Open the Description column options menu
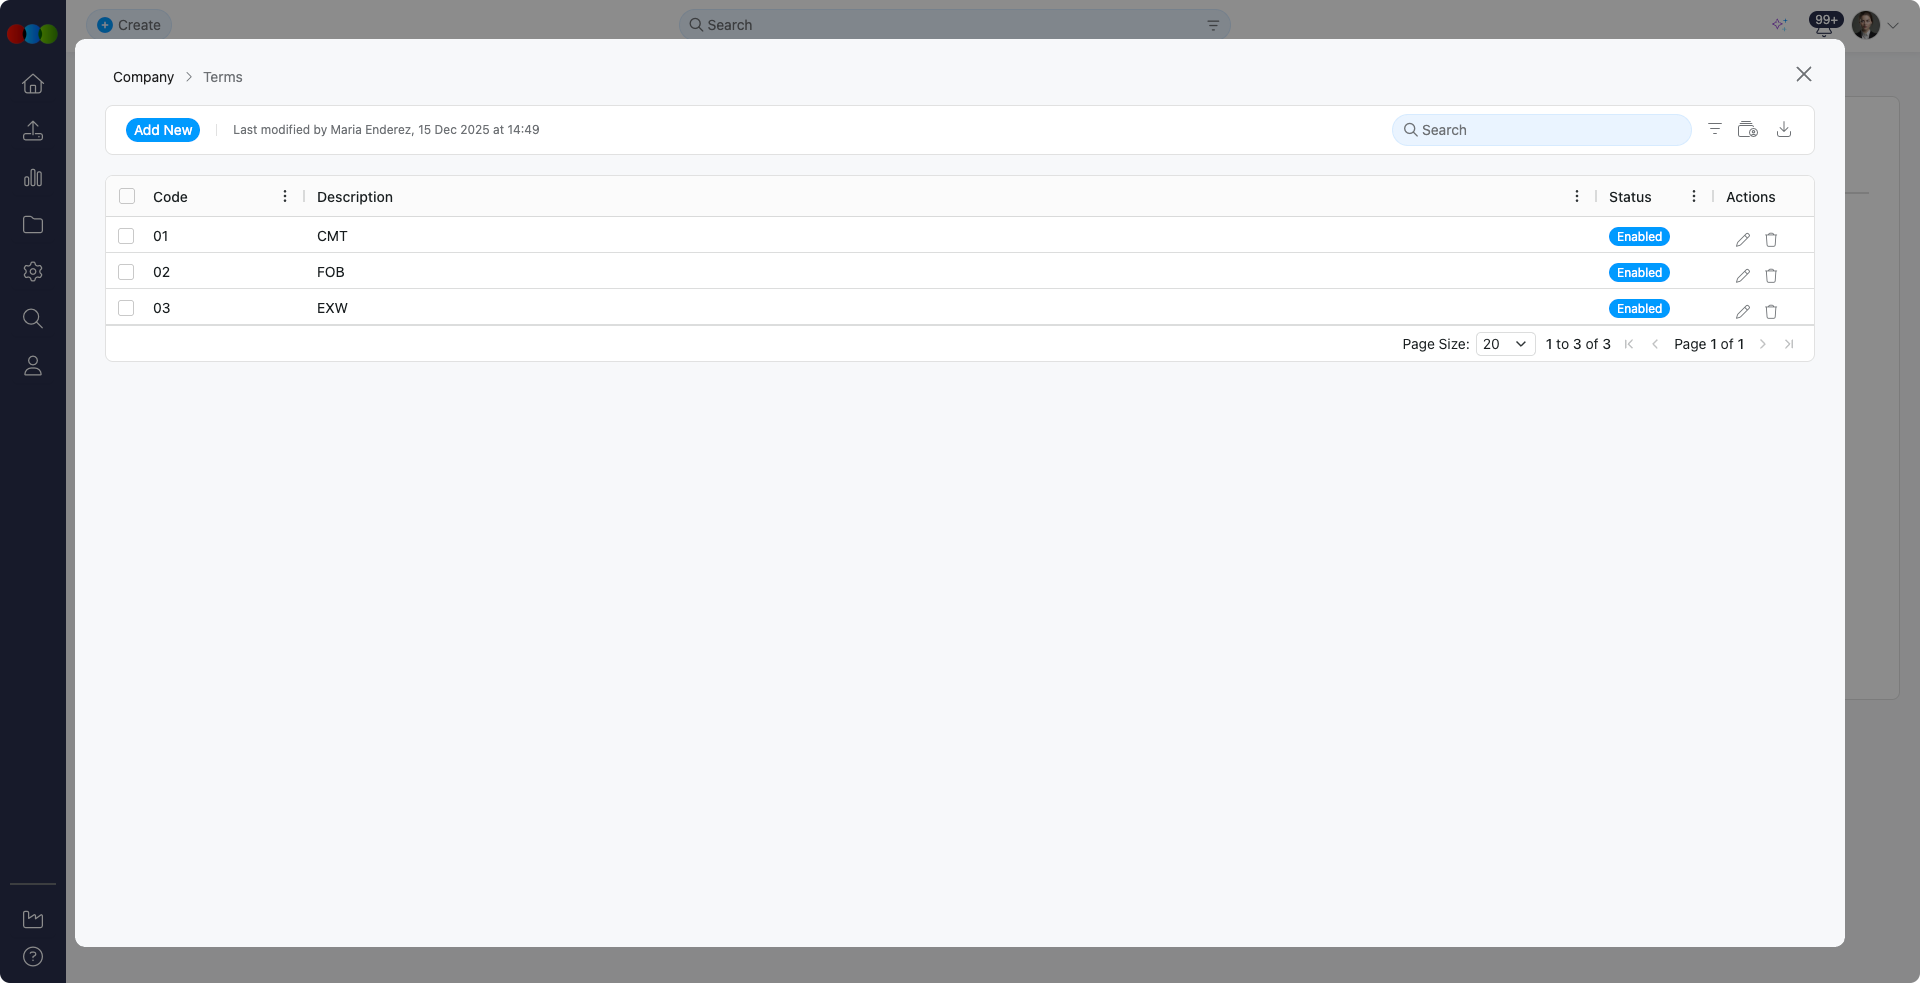Screen dimensions: 1920x983 click(1576, 196)
